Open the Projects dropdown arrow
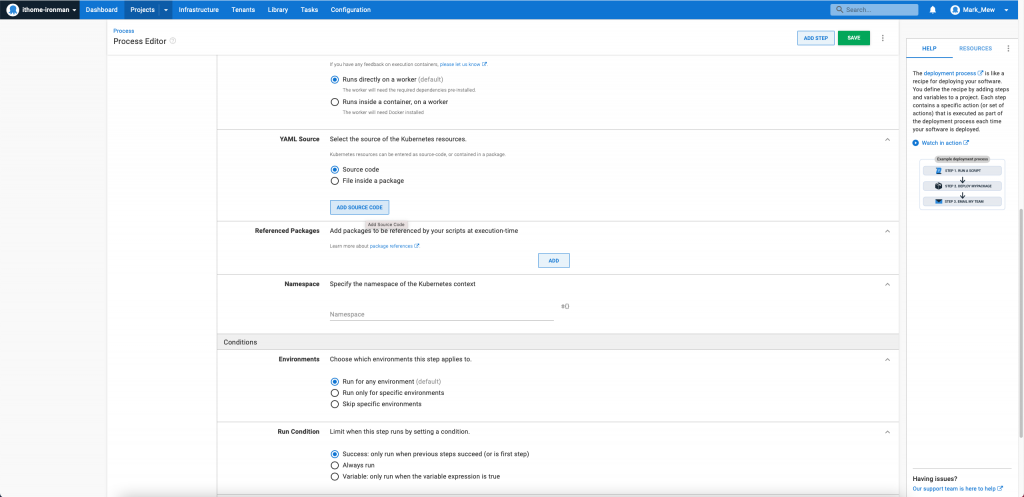 [166, 10]
